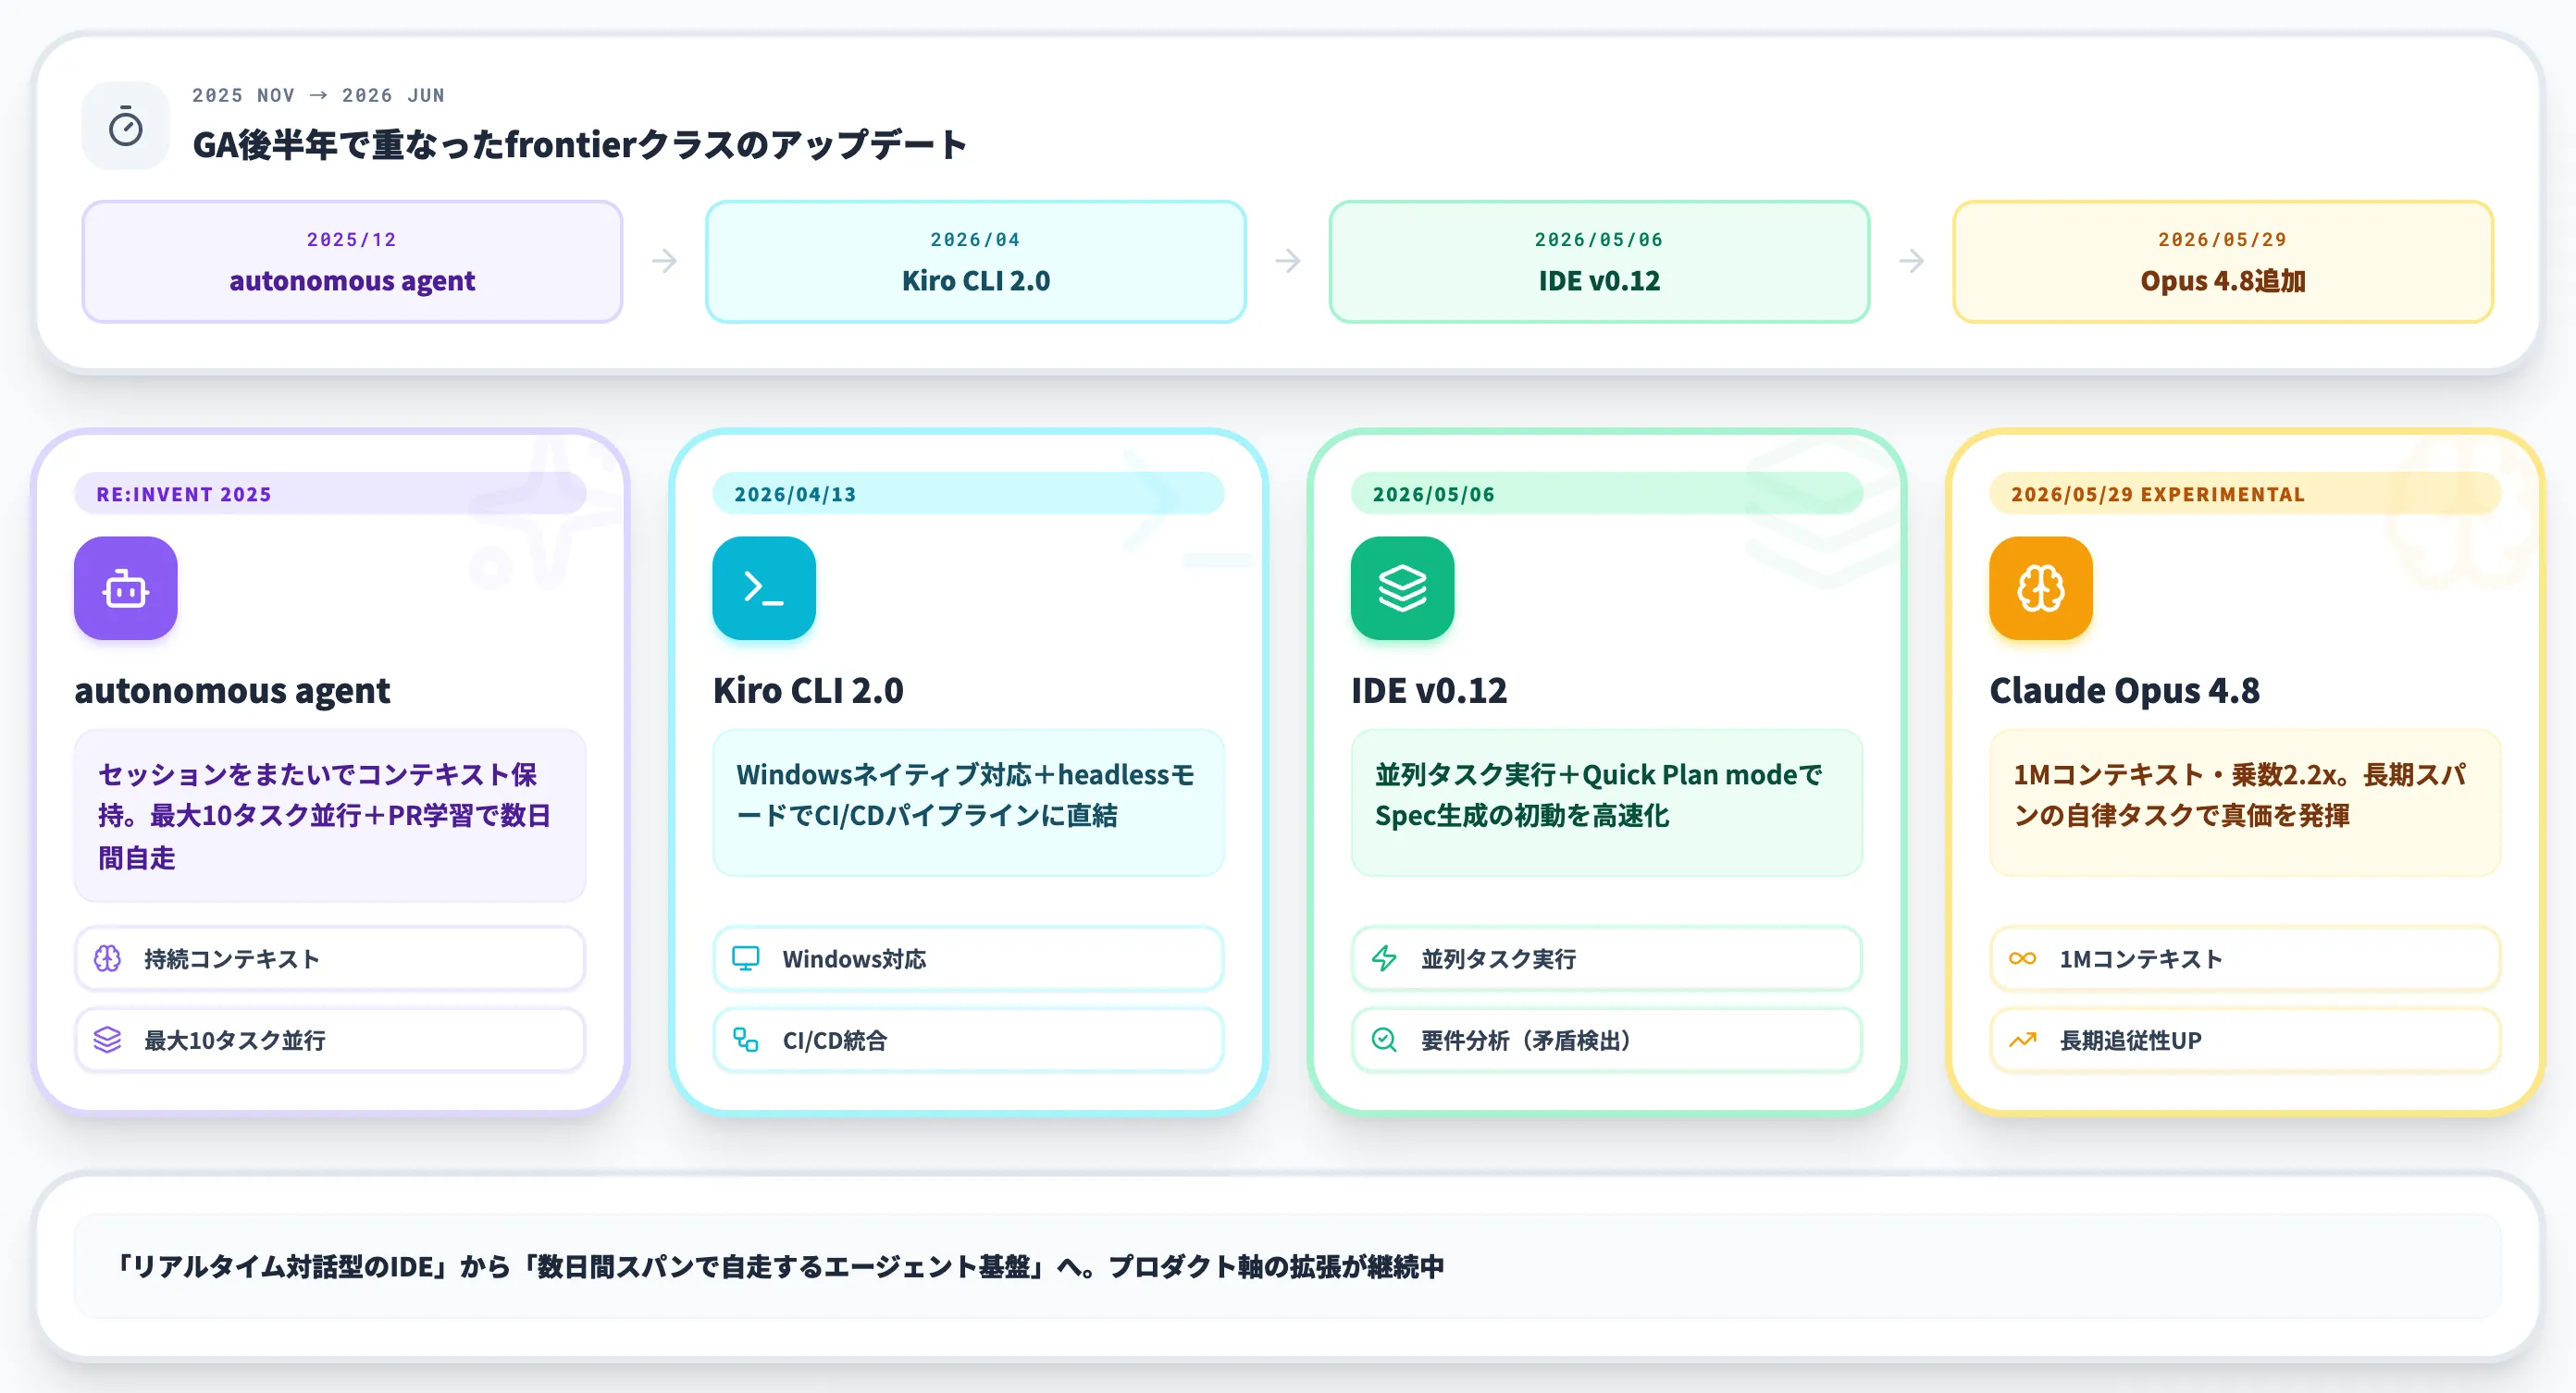Click the lightning bolt icon next to 並列タスク実行

1384,959
